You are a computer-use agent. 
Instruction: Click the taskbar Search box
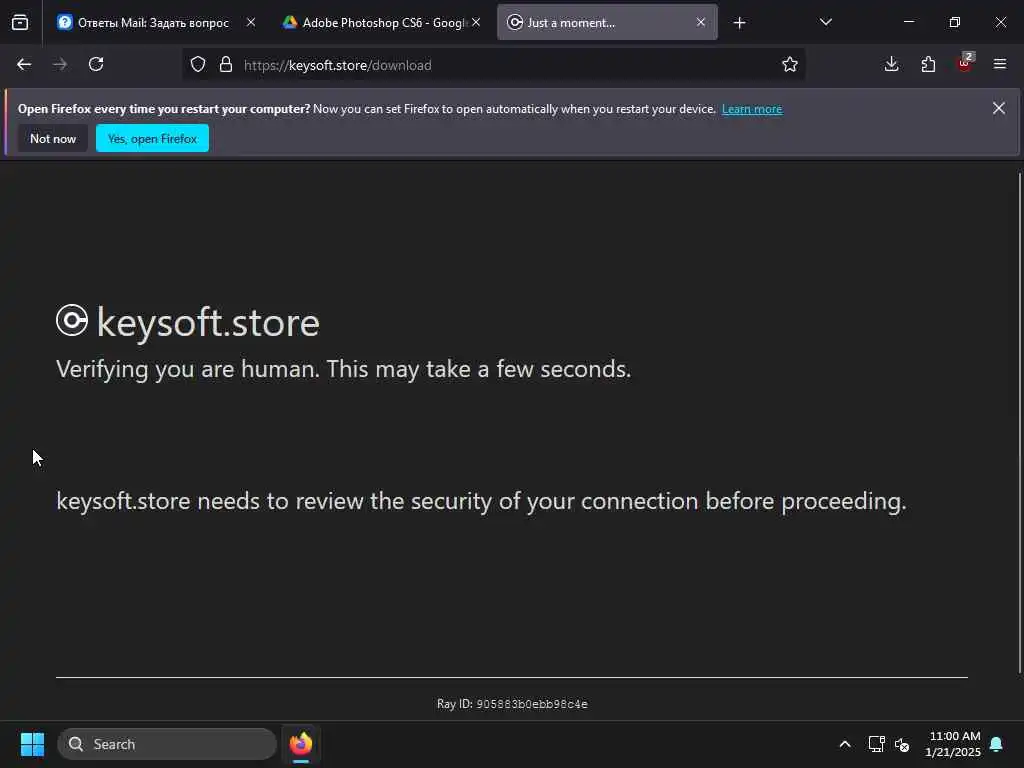coord(167,744)
